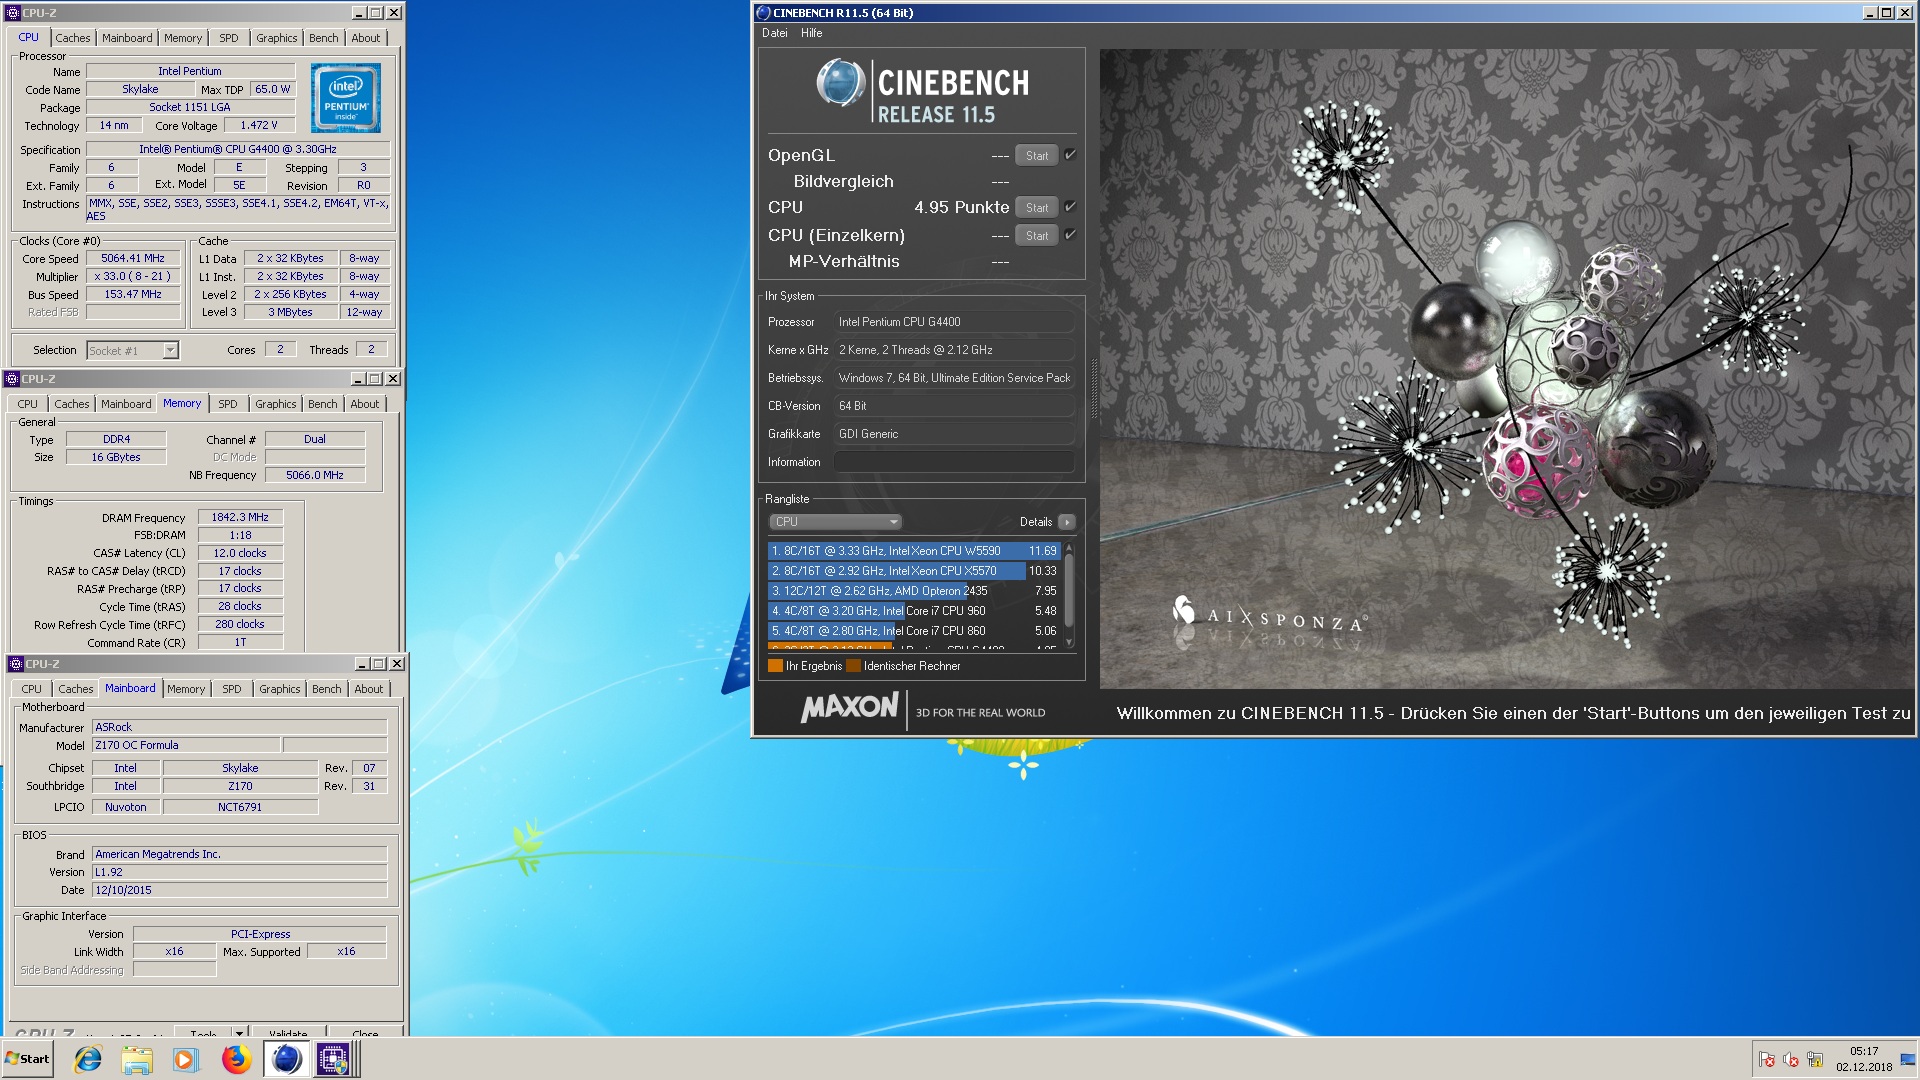The image size is (1920, 1080).
Task: Click motherboard model Z170 OC Formula
Action: [x=186, y=745]
